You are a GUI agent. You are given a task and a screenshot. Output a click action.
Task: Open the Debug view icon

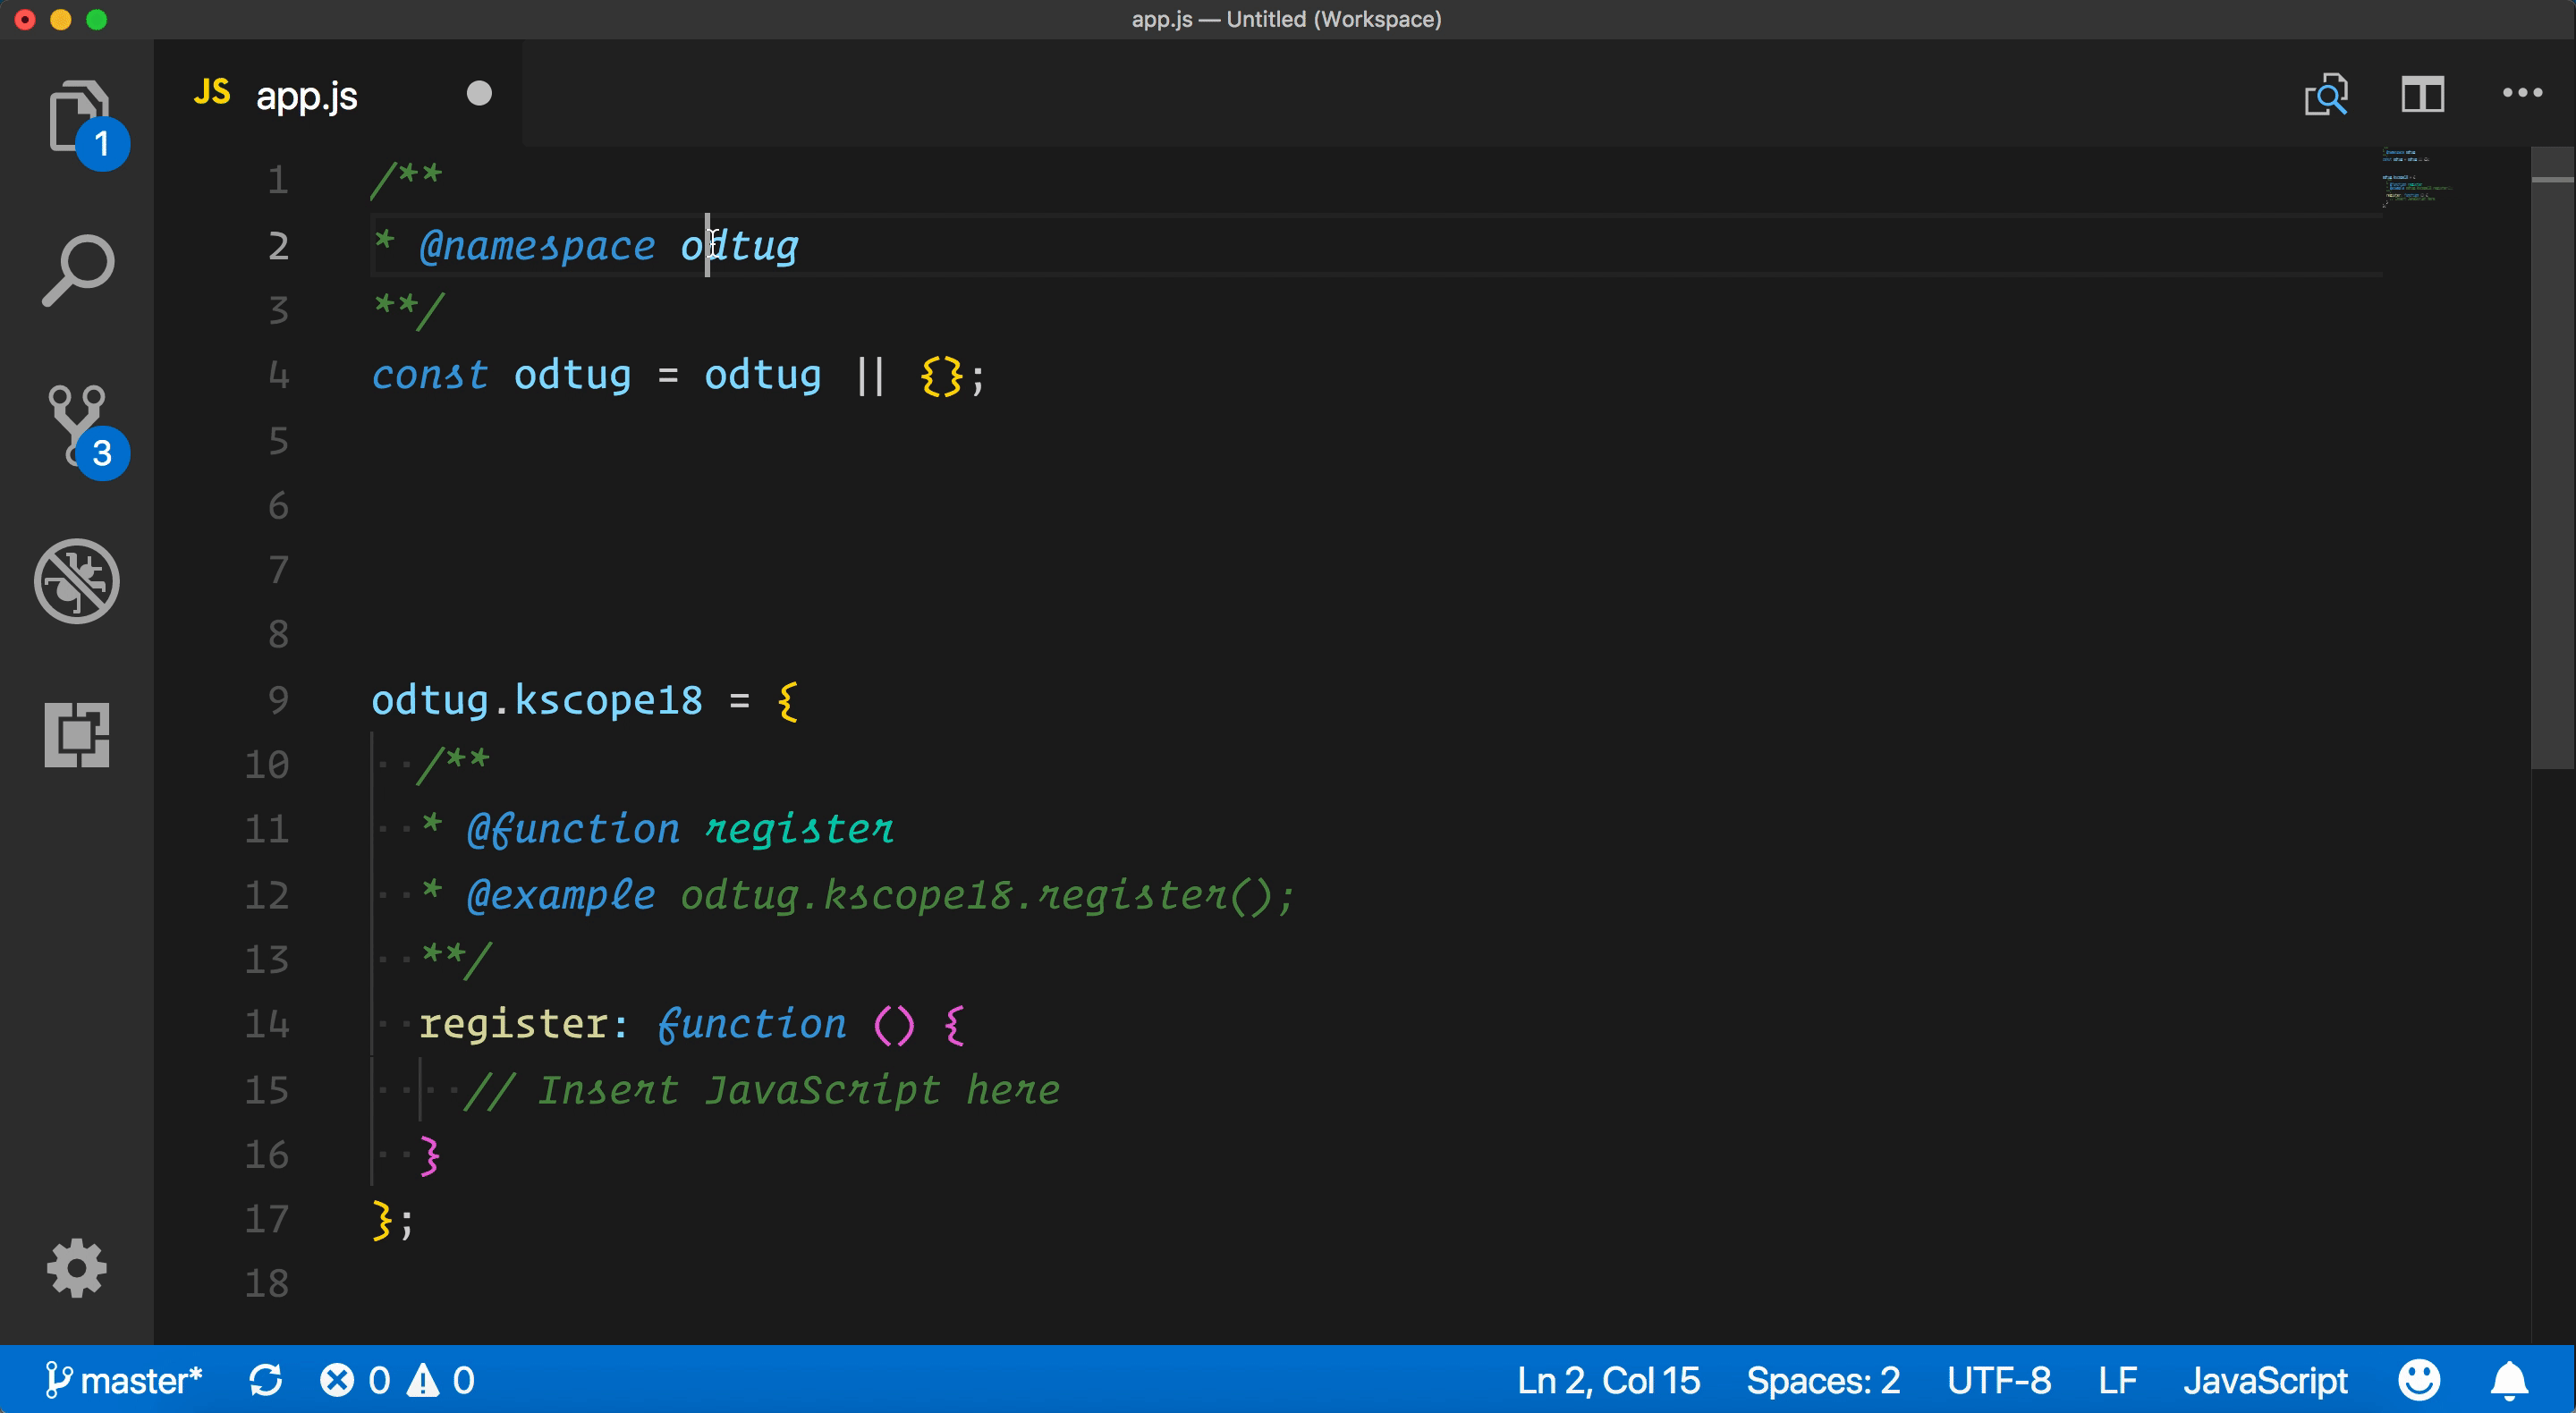pyautogui.click(x=77, y=581)
